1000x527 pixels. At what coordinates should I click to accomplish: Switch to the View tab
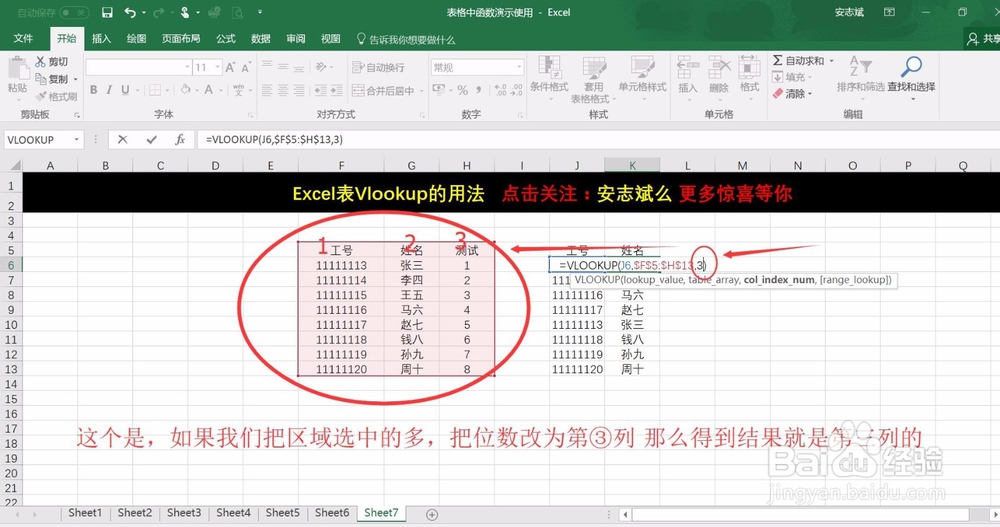pos(330,39)
